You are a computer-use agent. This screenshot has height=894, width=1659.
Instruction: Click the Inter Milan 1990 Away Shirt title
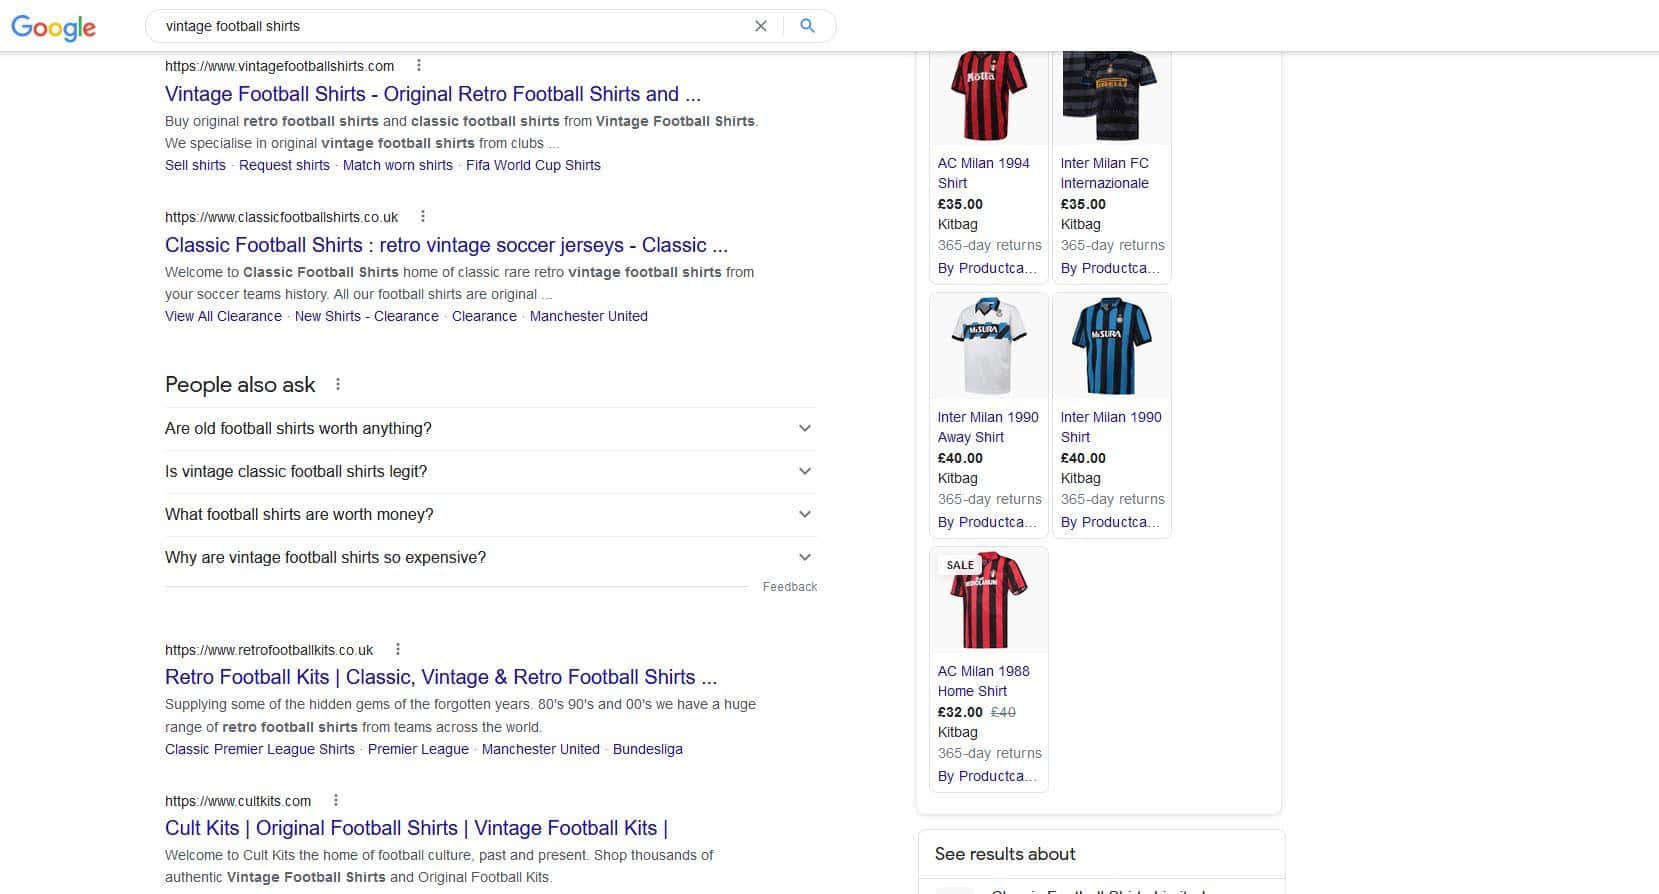(988, 427)
